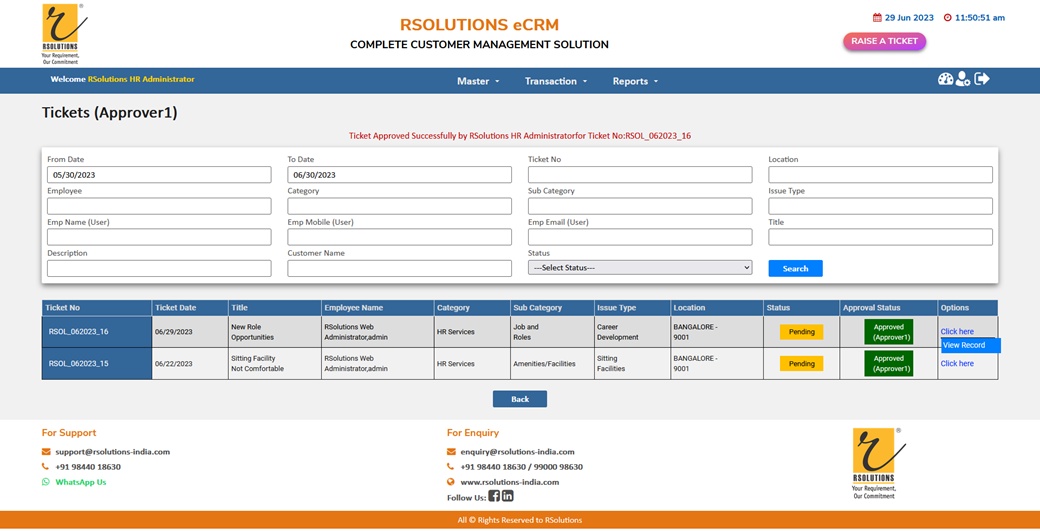The width and height of the screenshot is (1040, 532).
Task: Click the user settings profile icon
Action: [963, 80]
